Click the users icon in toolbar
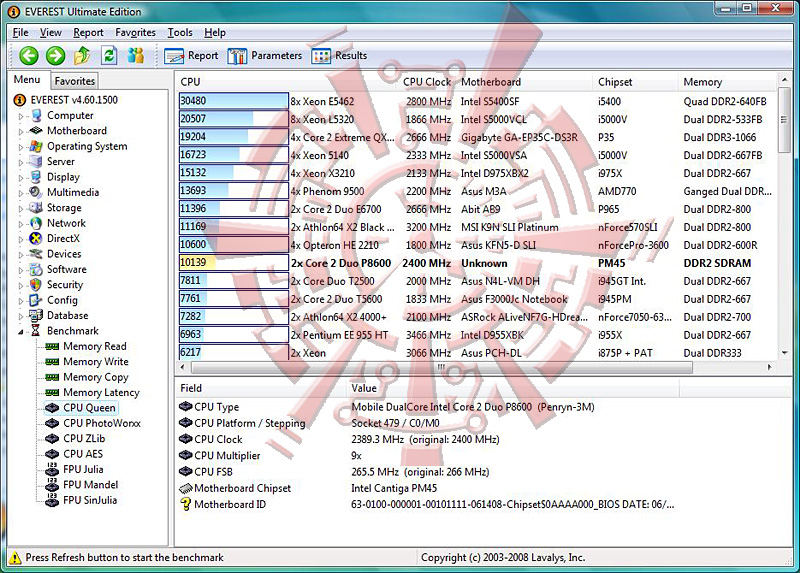The height and width of the screenshot is (573, 800). point(136,56)
